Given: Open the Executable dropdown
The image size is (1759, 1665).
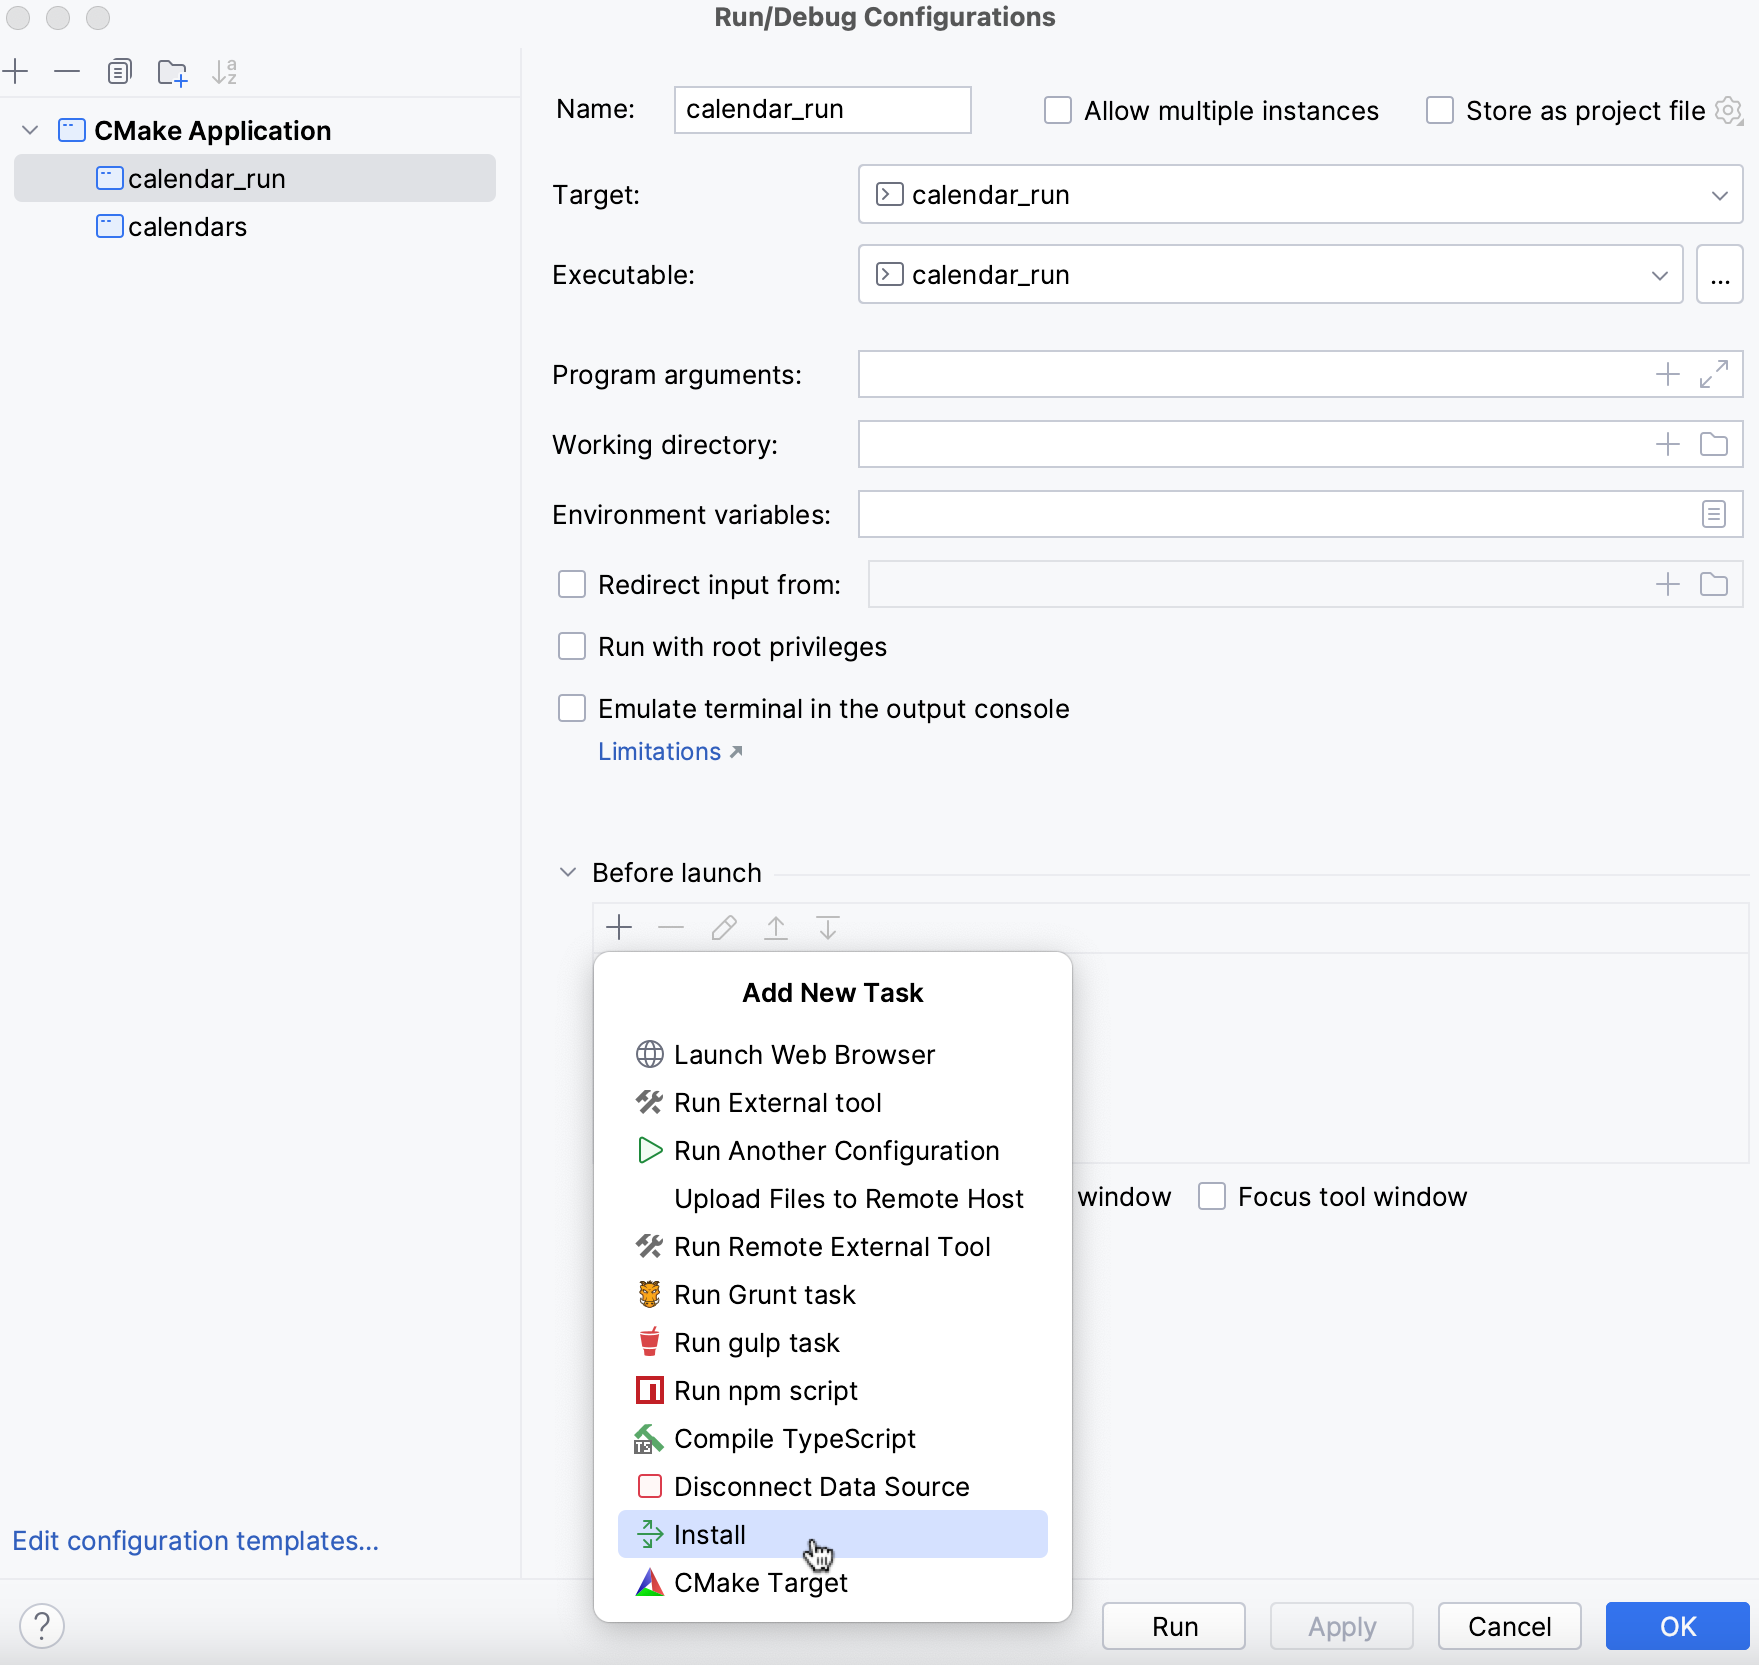Looking at the screenshot, I should [1659, 274].
